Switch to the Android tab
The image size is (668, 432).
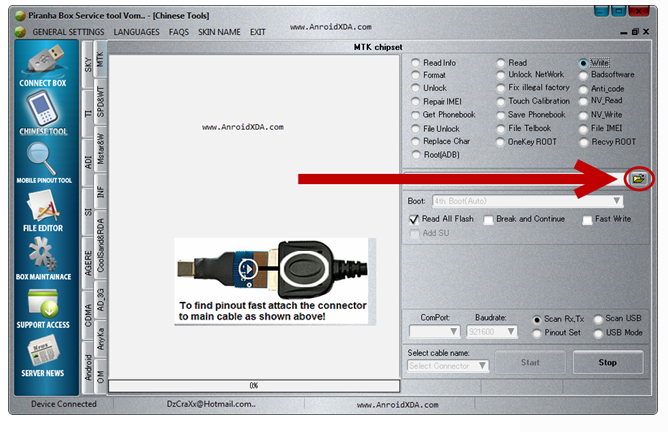point(88,367)
